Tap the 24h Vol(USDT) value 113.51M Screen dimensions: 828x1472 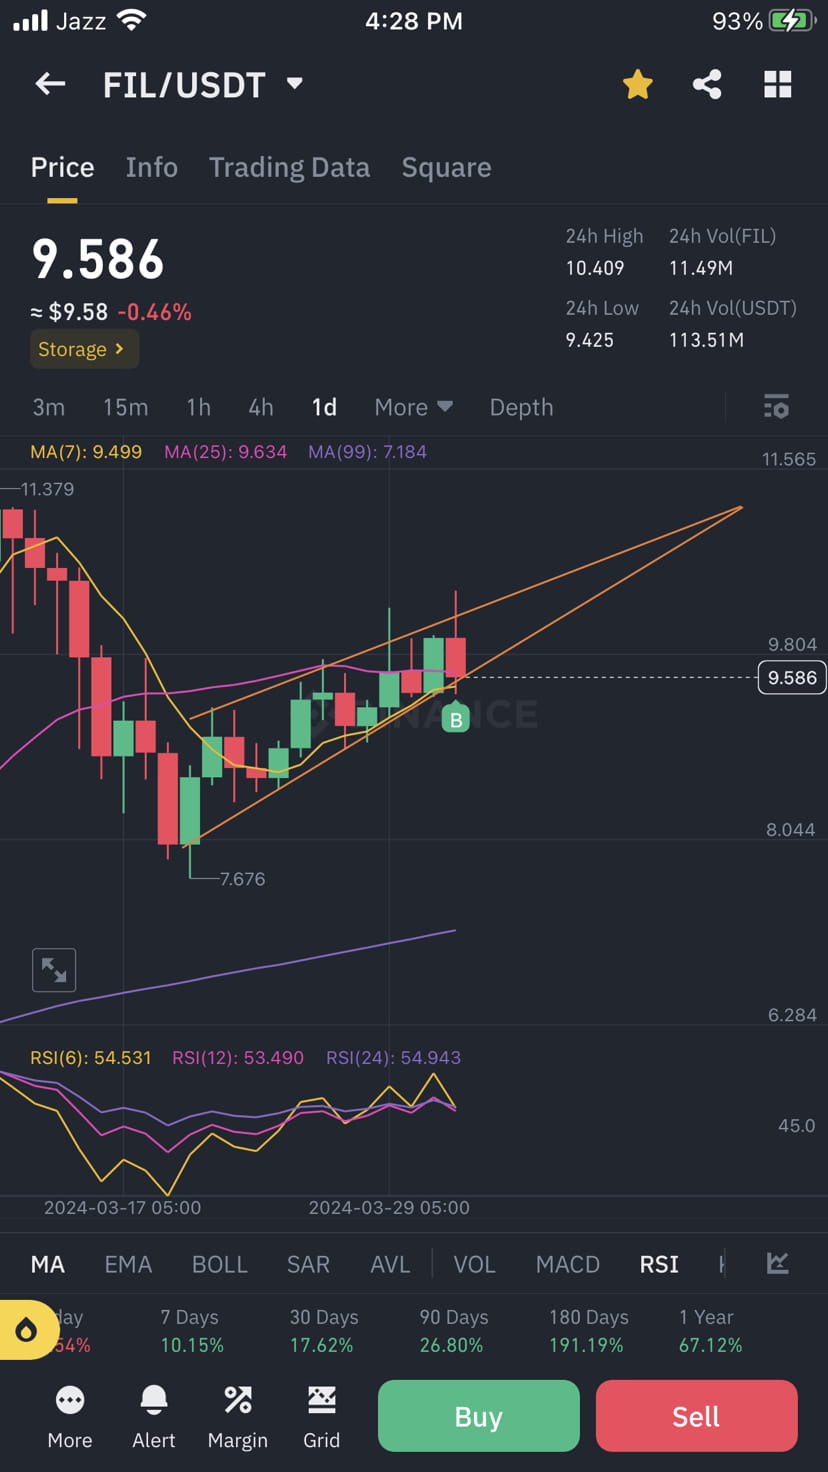click(707, 340)
